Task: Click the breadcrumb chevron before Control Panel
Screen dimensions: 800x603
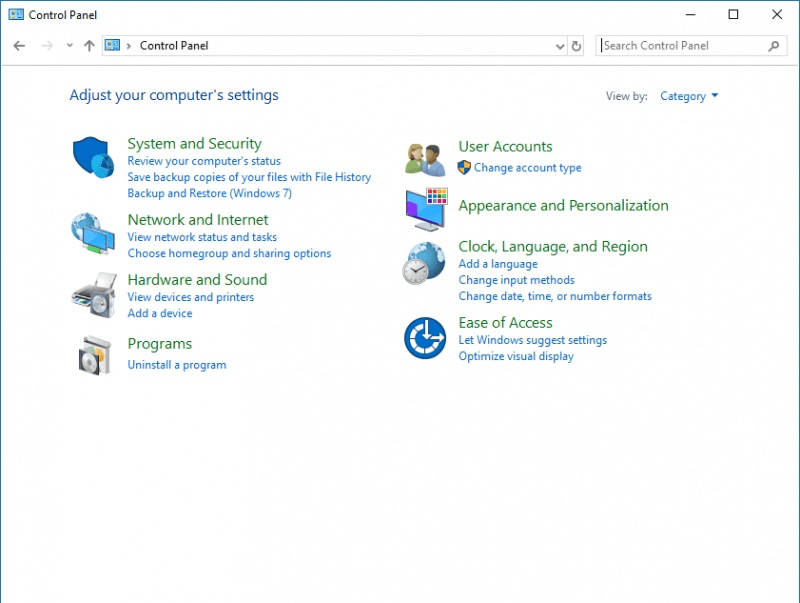Action: pyautogui.click(x=129, y=46)
